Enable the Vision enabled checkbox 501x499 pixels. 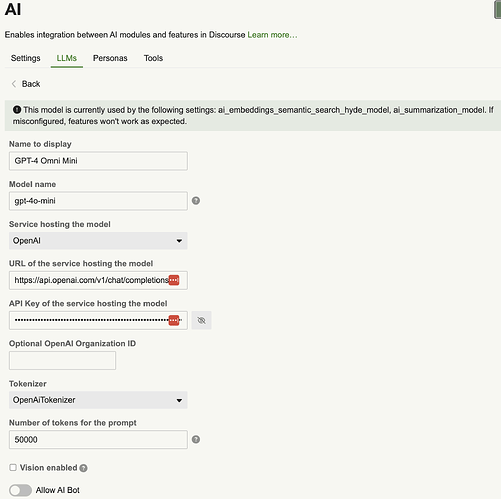point(13,468)
